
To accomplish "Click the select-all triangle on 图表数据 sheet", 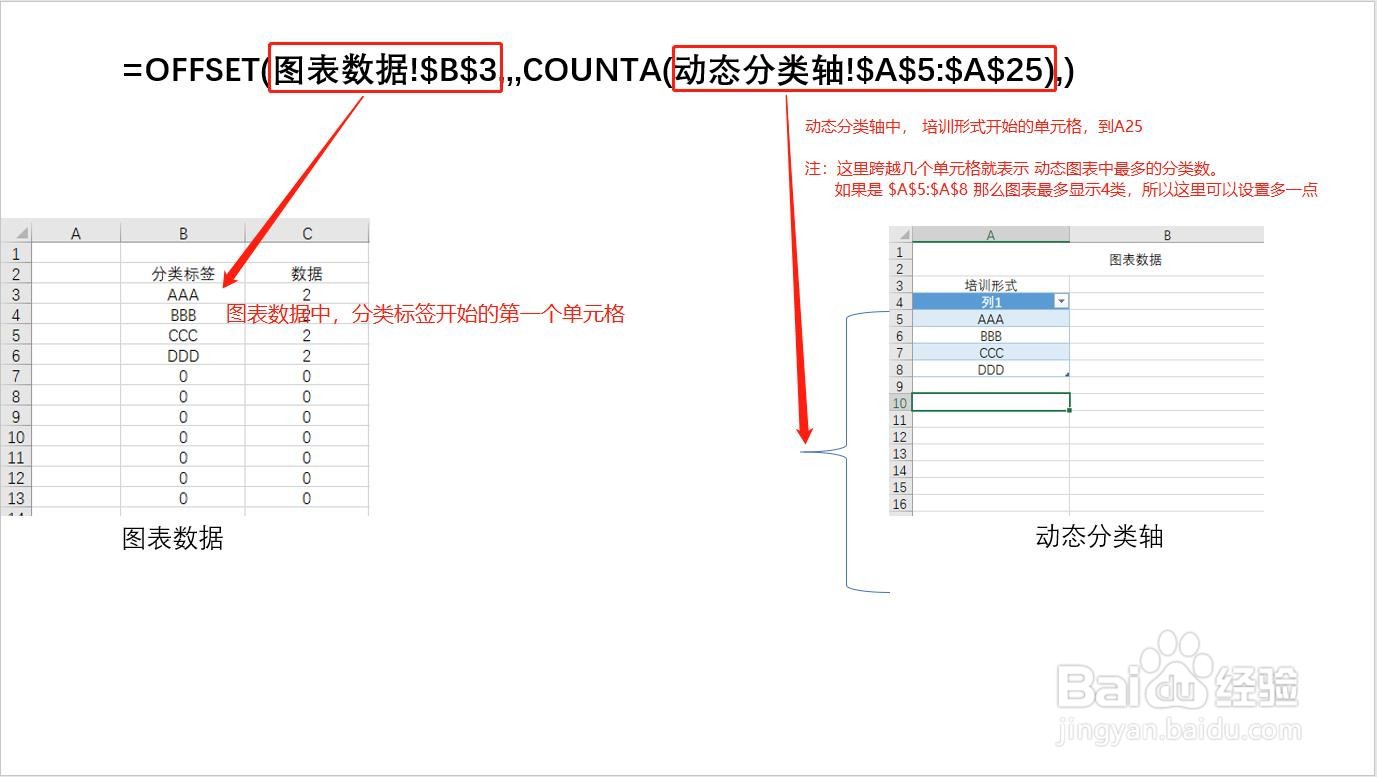I will pyautogui.click(x=21, y=231).
